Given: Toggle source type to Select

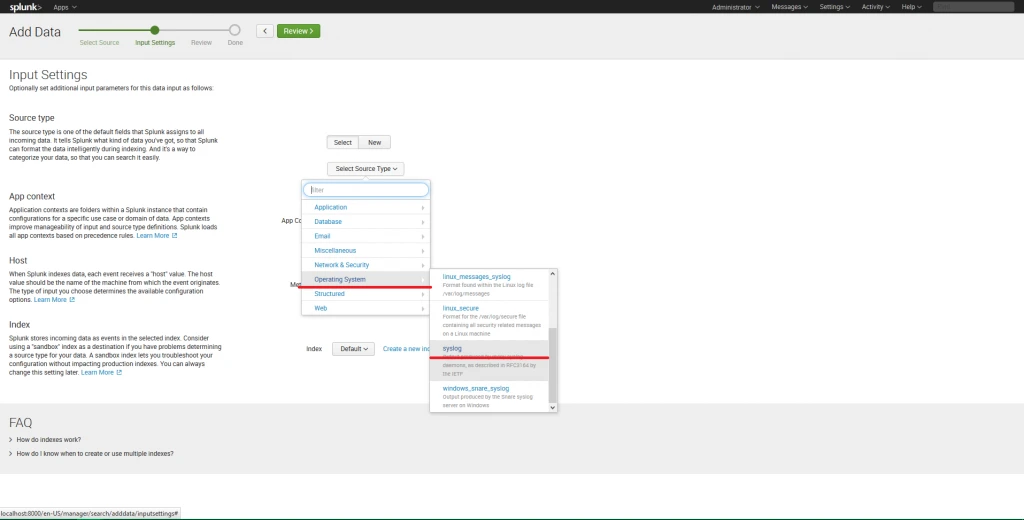Looking at the screenshot, I should point(342,143).
